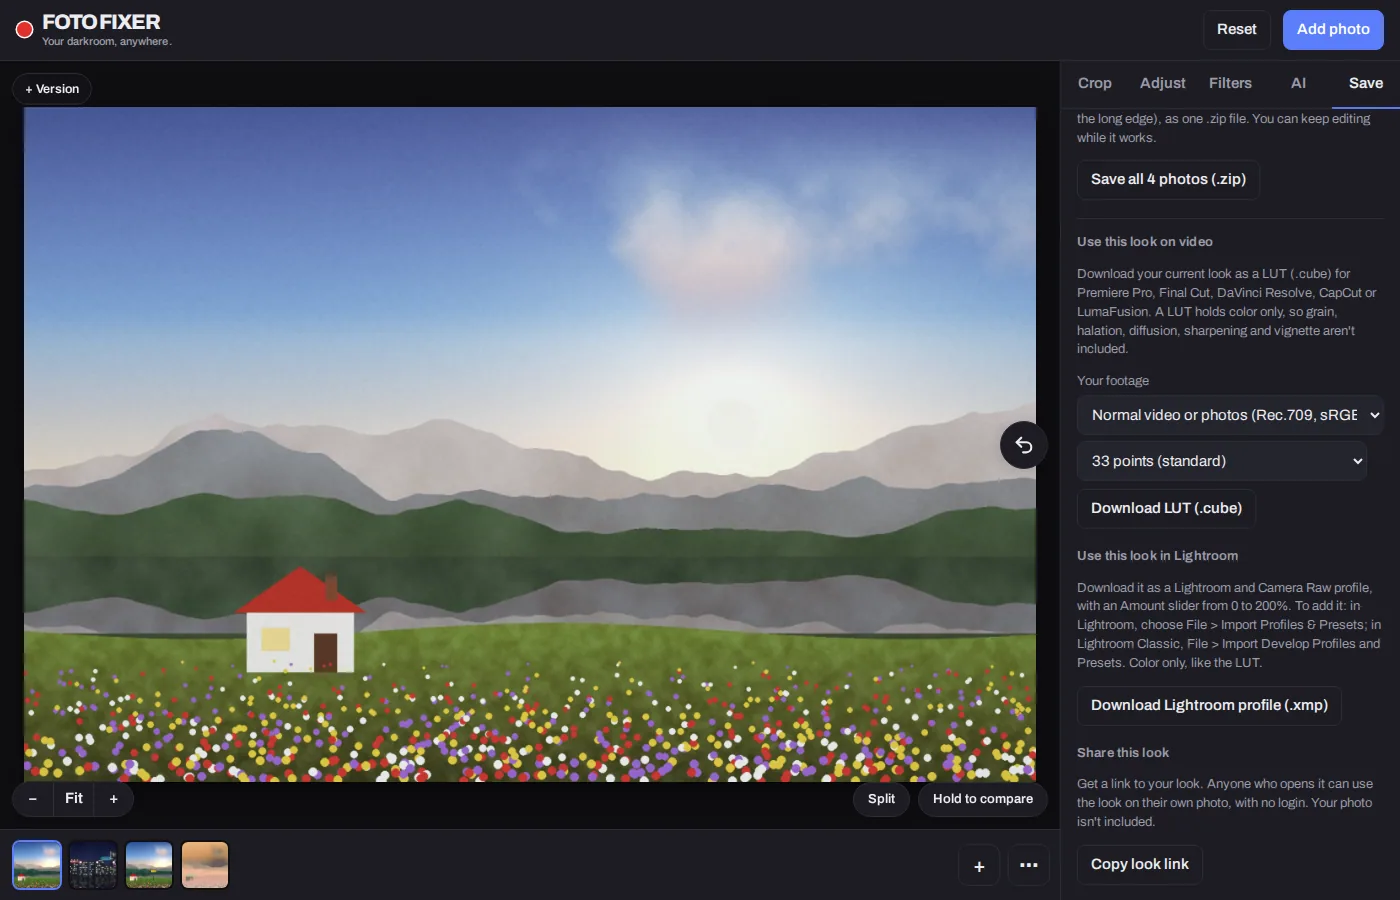This screenshot has width=1400, height=900.
Task: Open the footage type dropdown (Rec.709)
Action: coord(1230,415)
